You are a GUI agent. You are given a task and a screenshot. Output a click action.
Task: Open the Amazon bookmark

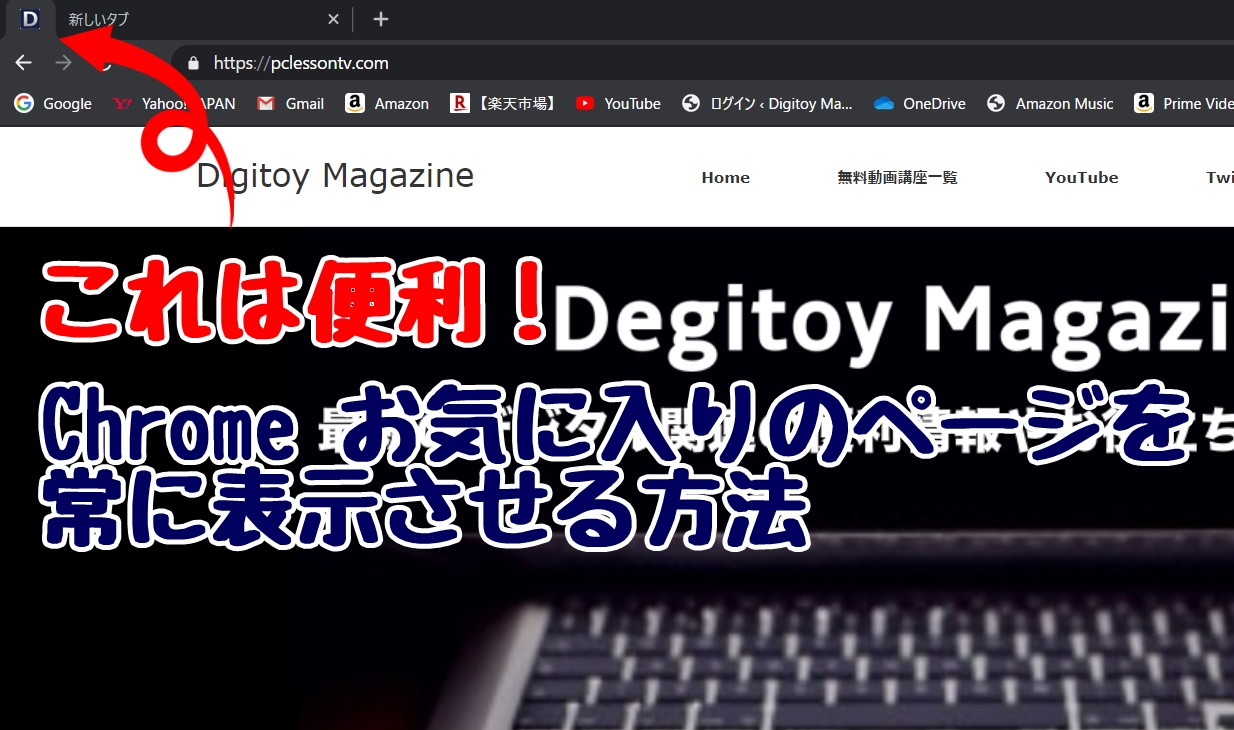387,103
